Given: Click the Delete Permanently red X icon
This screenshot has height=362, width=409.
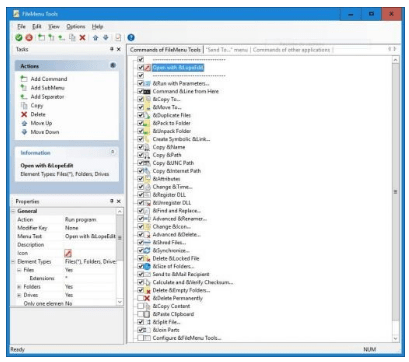Looking at the screenshot, I should tap(147, 298).
